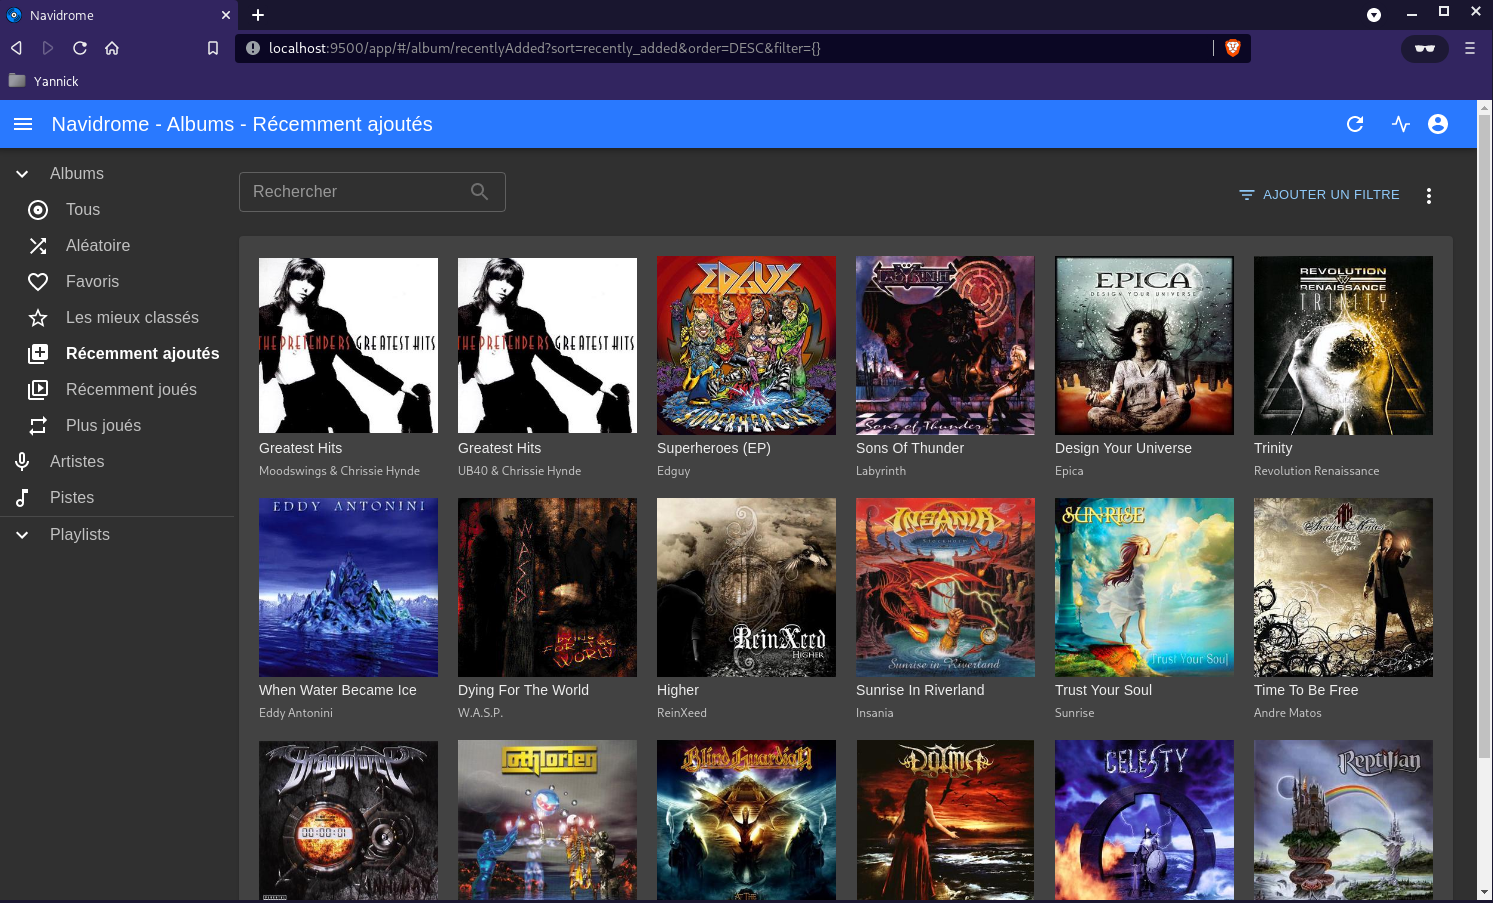Click the Brave Shields lion icon
Viewport: 1493px width, 903px height.
(1232, 48)
